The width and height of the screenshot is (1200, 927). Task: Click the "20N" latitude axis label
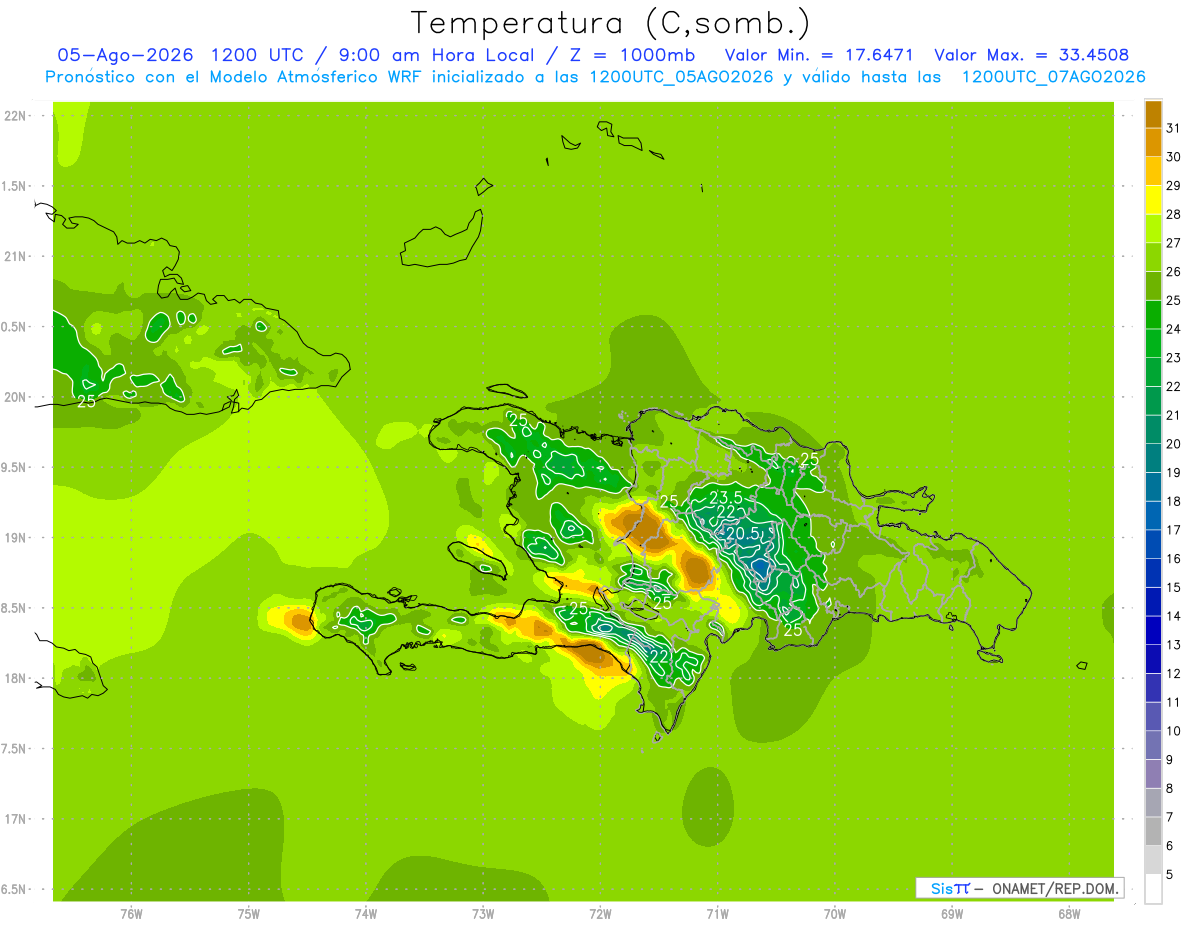[17, 397]
